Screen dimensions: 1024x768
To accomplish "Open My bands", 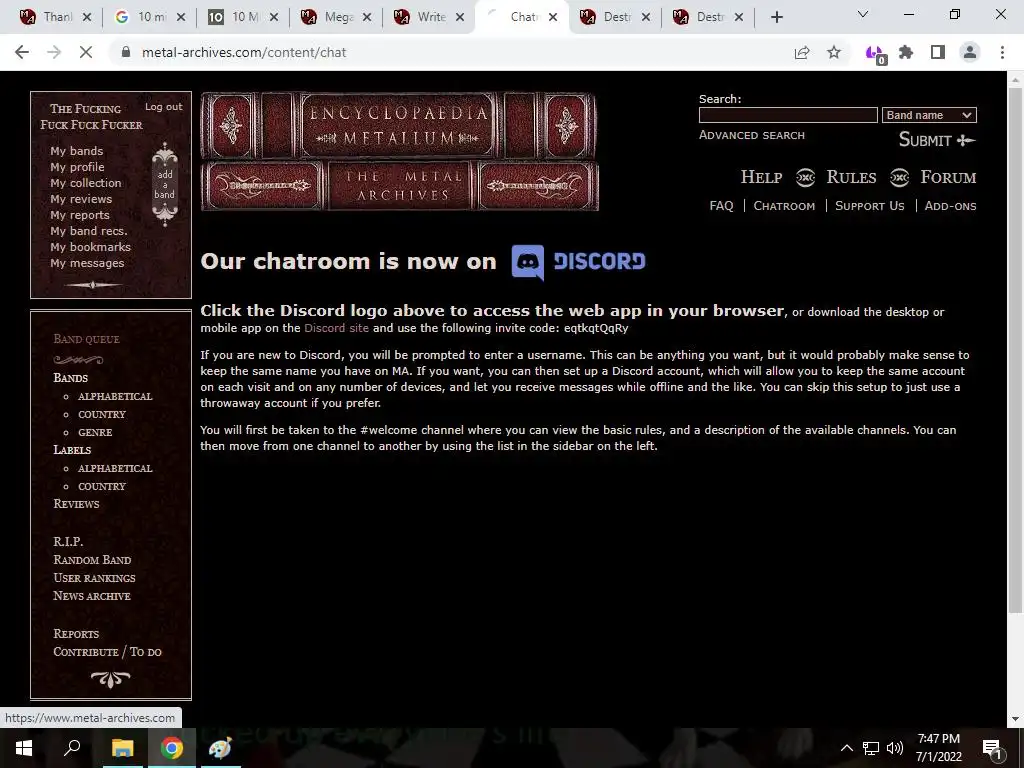I will click(76, 151).
